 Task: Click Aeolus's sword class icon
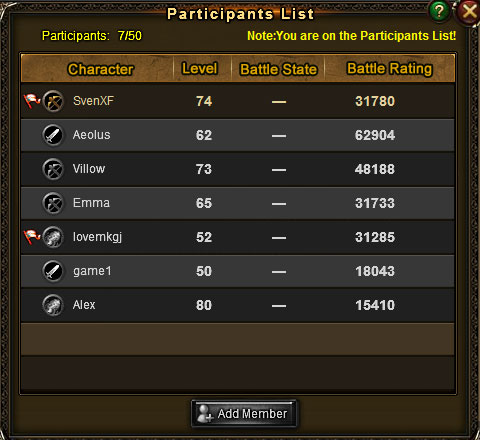pos(53,135)
